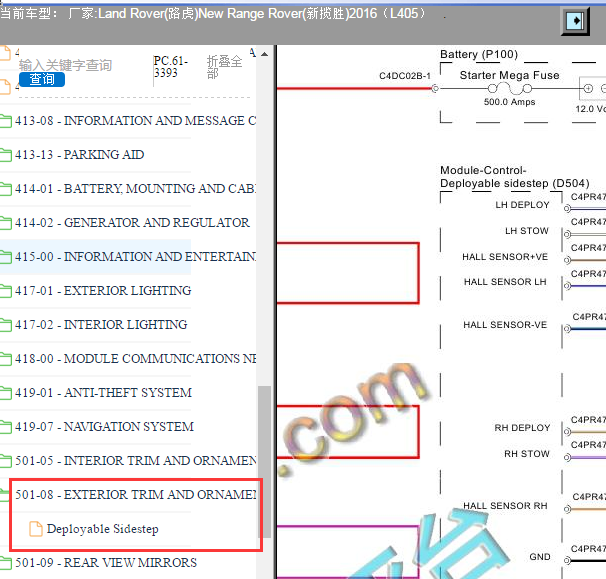Click the Starter Mega Fuse symbol
606x579 pixels.
click(509, 89)
